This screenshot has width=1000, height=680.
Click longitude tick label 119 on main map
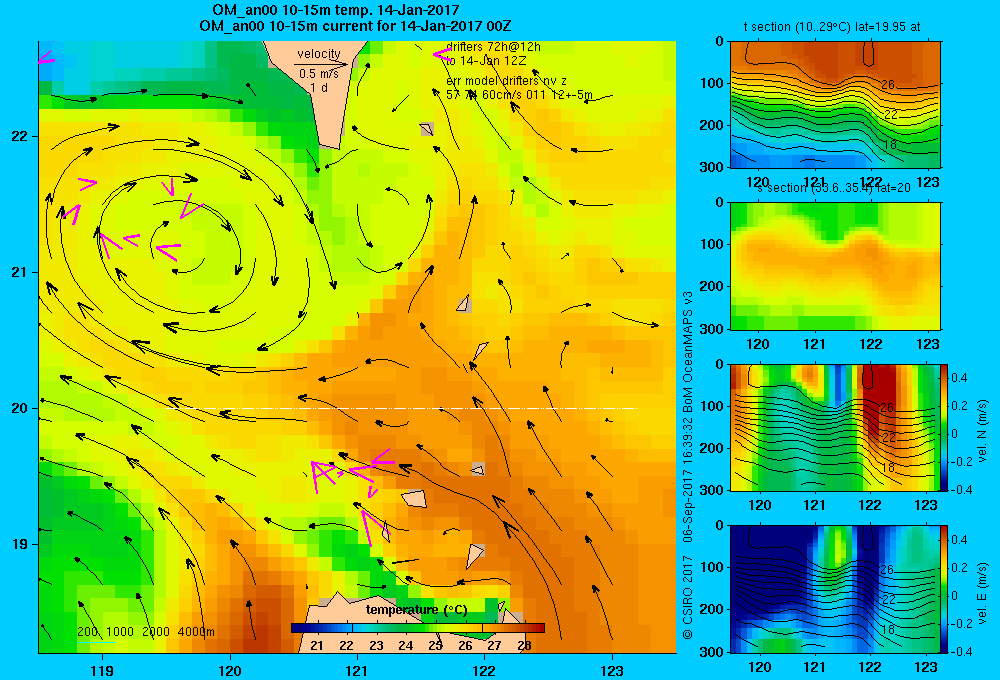102,670
